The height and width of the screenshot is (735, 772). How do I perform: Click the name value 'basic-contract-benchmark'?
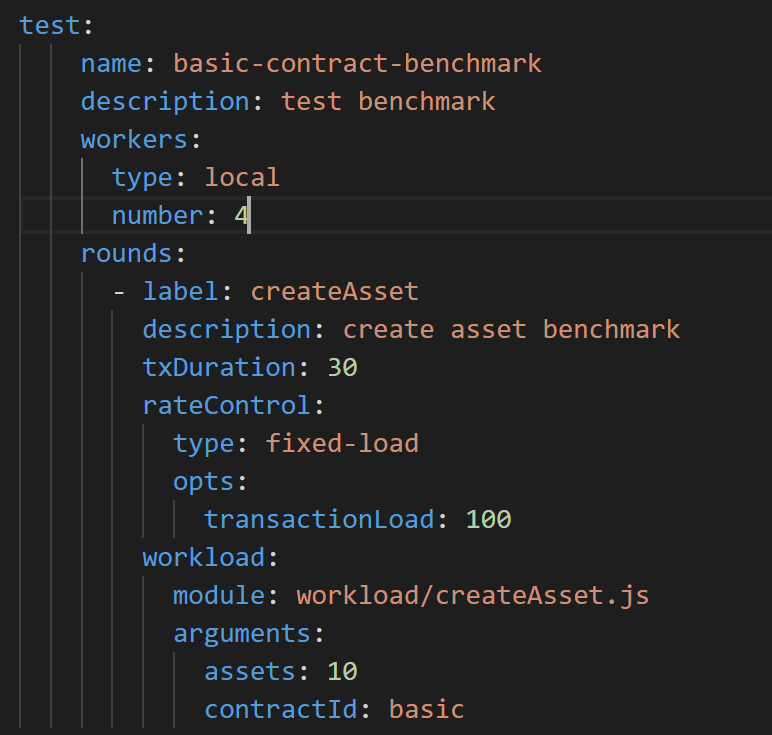[x=357, y=64]
